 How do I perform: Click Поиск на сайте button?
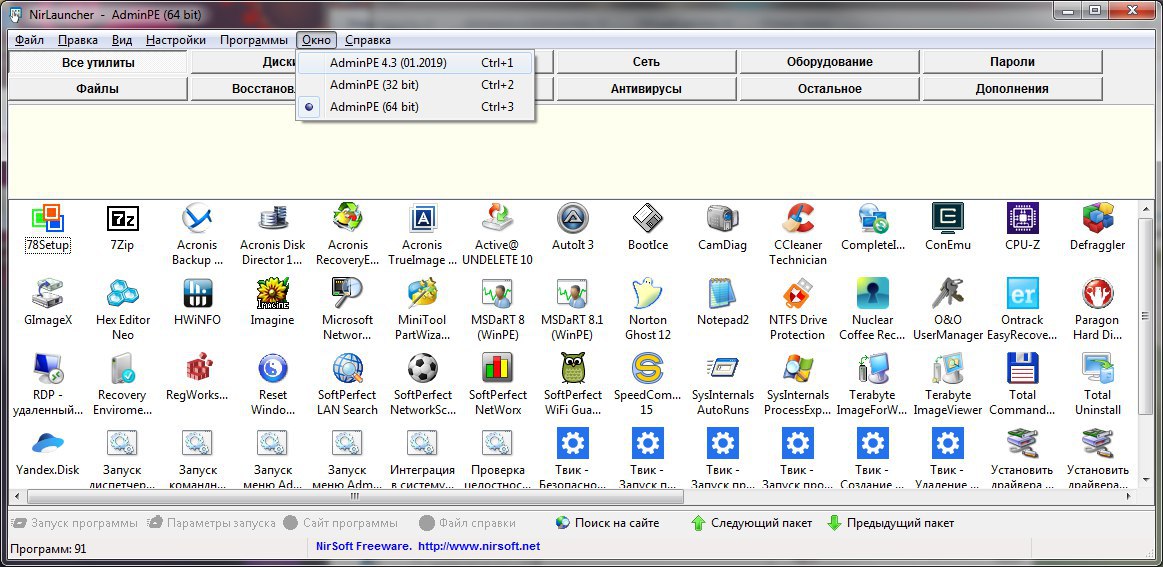pyautogui.click(x=607, y=523)
